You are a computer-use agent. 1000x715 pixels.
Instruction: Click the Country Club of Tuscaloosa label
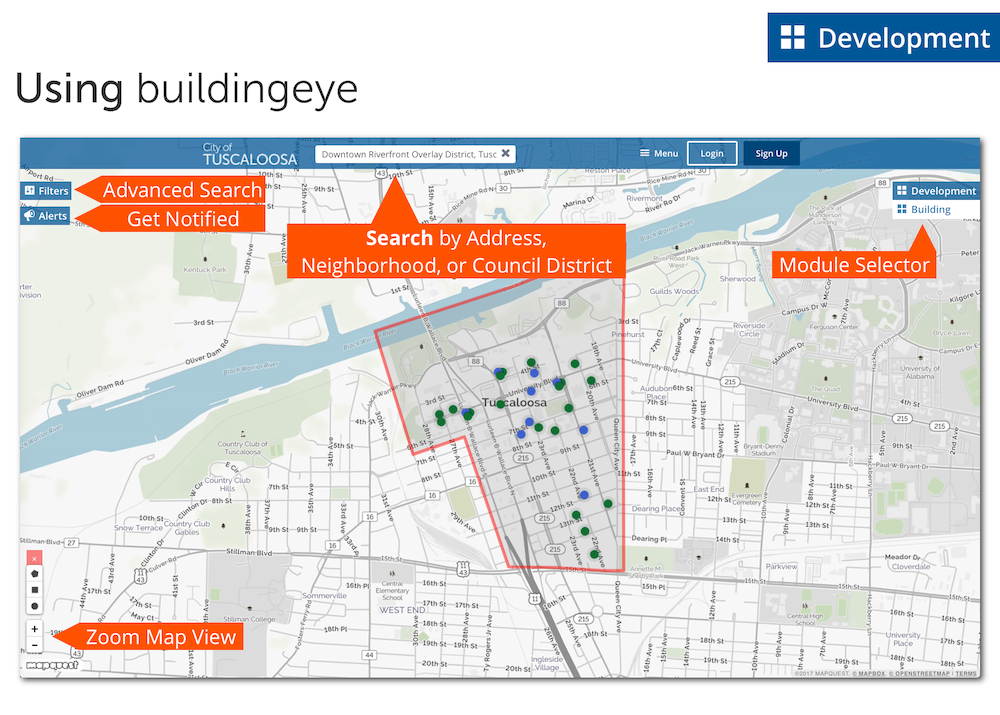point(242,448)
